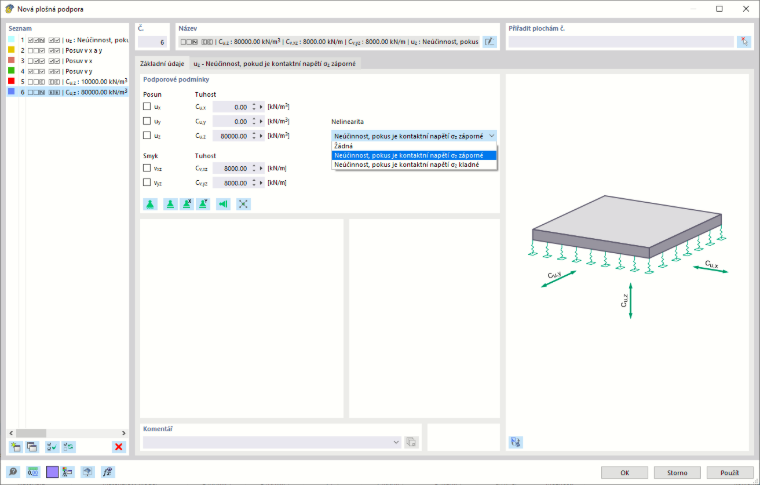Open the Komentář combo box dropdown
The width and height of the screenshot is (760, 485).
click(396, 442)
